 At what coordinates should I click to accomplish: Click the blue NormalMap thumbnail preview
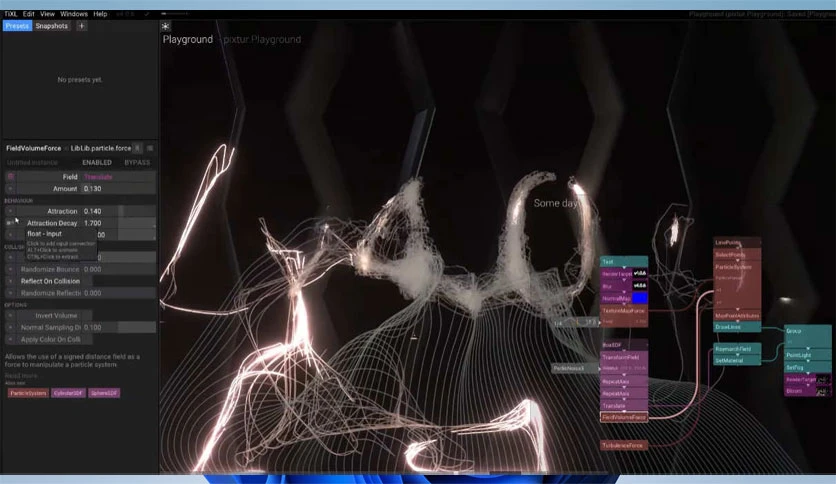[x=640, y=298]
